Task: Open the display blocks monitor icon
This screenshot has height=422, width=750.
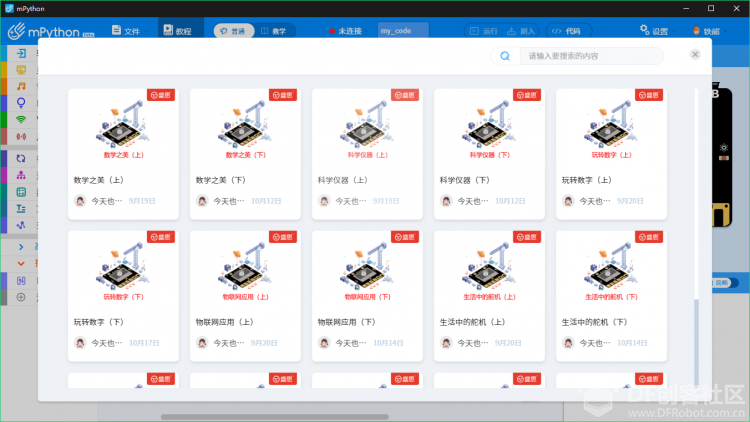Action: tap(21, 70)
